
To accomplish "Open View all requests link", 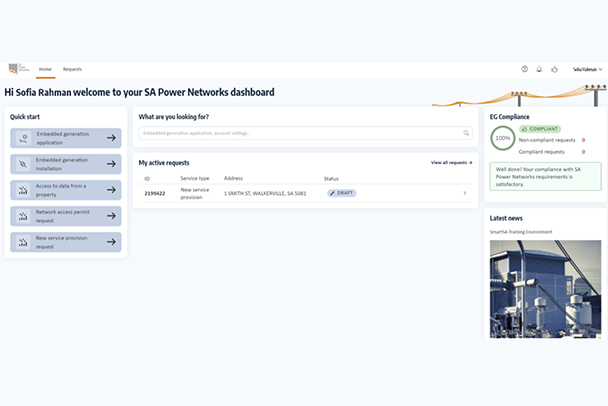I will [x=451, y=162].
